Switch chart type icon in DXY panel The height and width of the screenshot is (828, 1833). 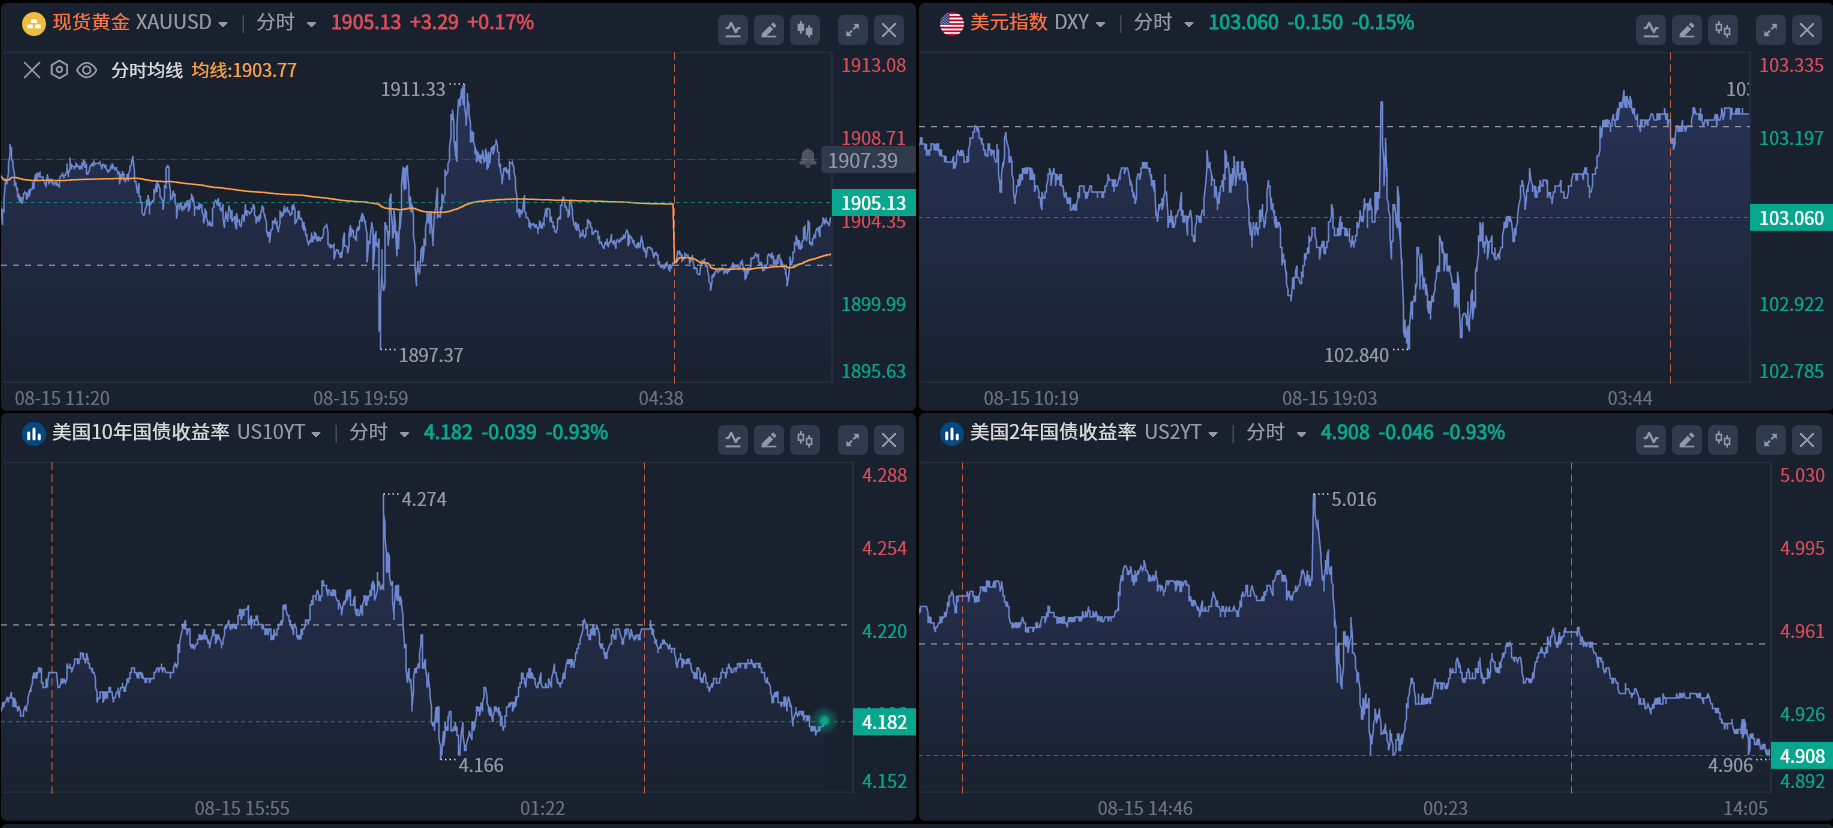(1723, 30)
